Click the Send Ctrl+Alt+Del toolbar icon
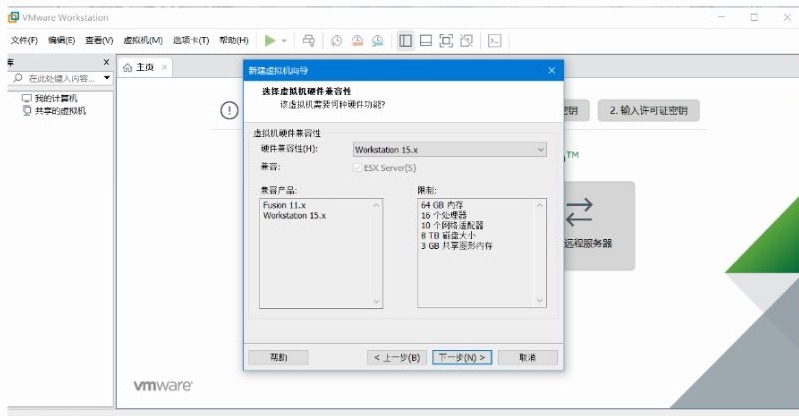The height and width of the screenshot is (416, 799). 308,41
